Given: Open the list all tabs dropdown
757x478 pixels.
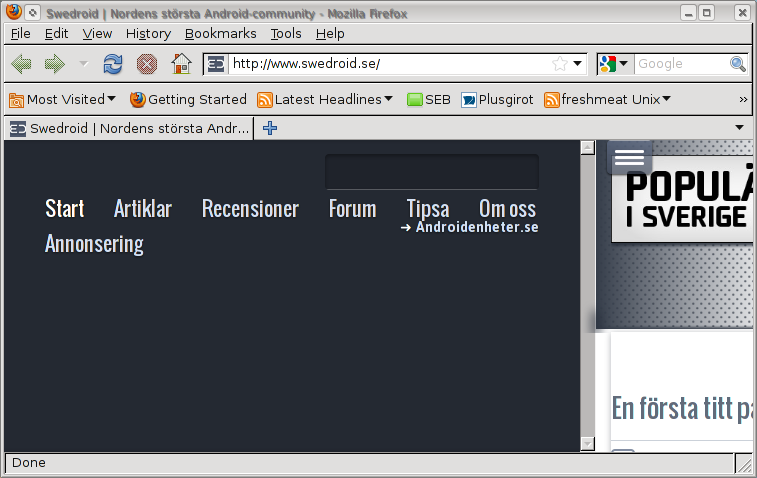Looking at the screenshot, I should (x=739, y=128).
